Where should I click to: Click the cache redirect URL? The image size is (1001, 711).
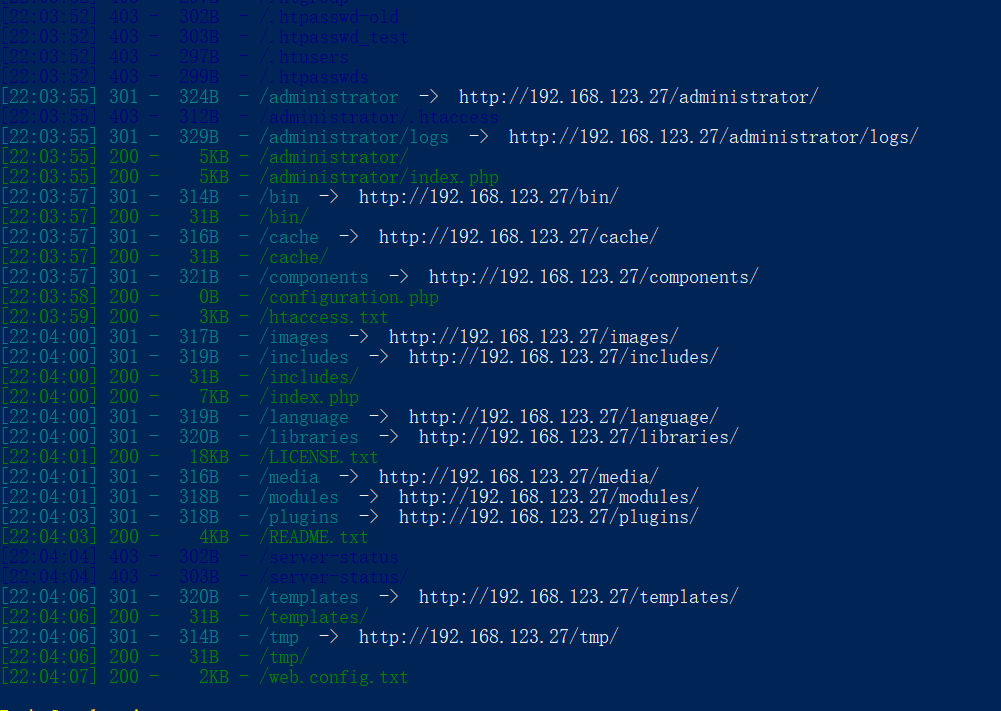[x=518, y=237]
